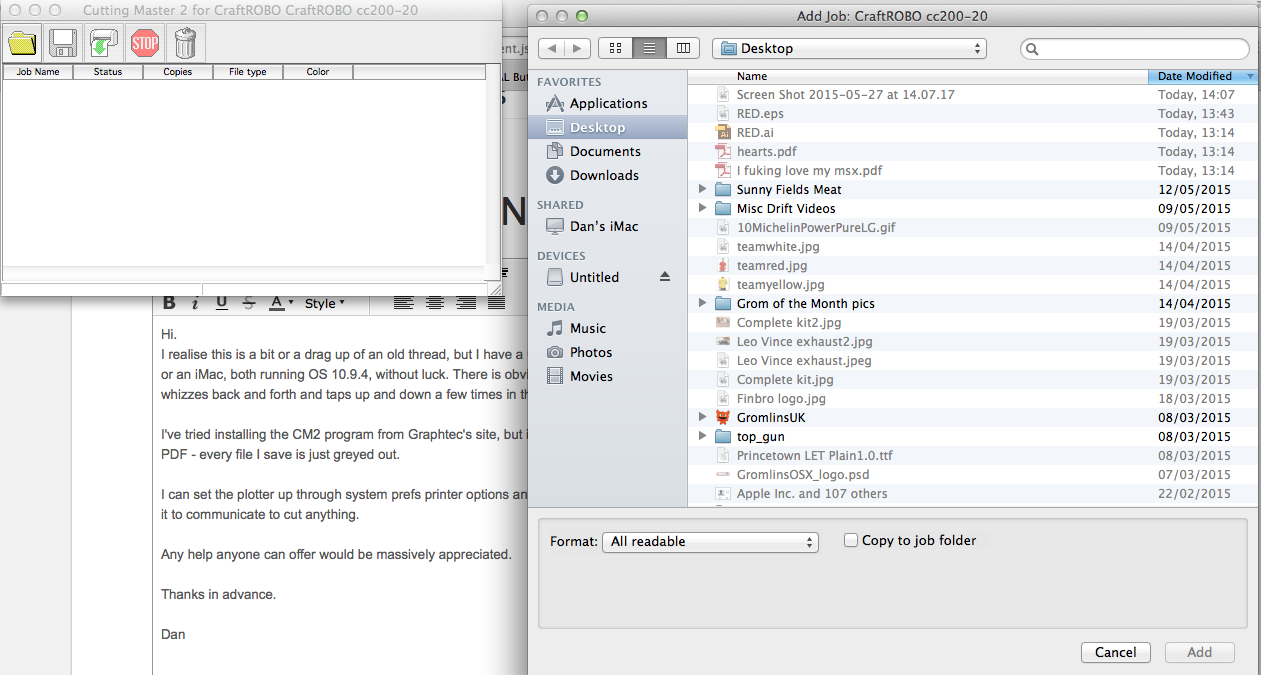Viewport: 1261px width, 675px height.
Task: Open the Desktop location popup menu
Action: [x=849, y=48]
